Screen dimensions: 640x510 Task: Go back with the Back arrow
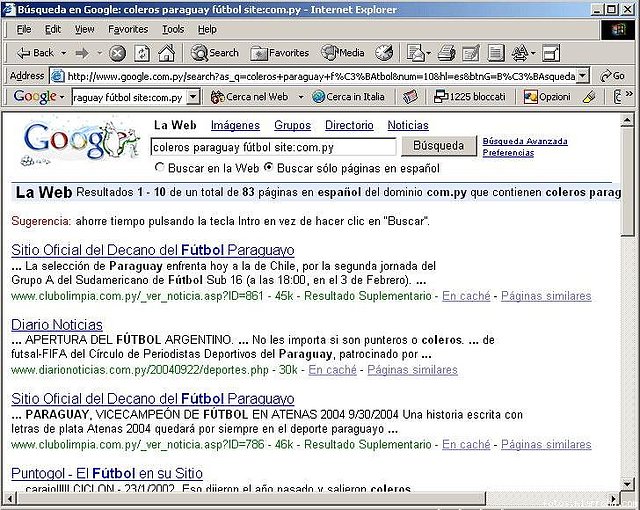tap(35, 53)
